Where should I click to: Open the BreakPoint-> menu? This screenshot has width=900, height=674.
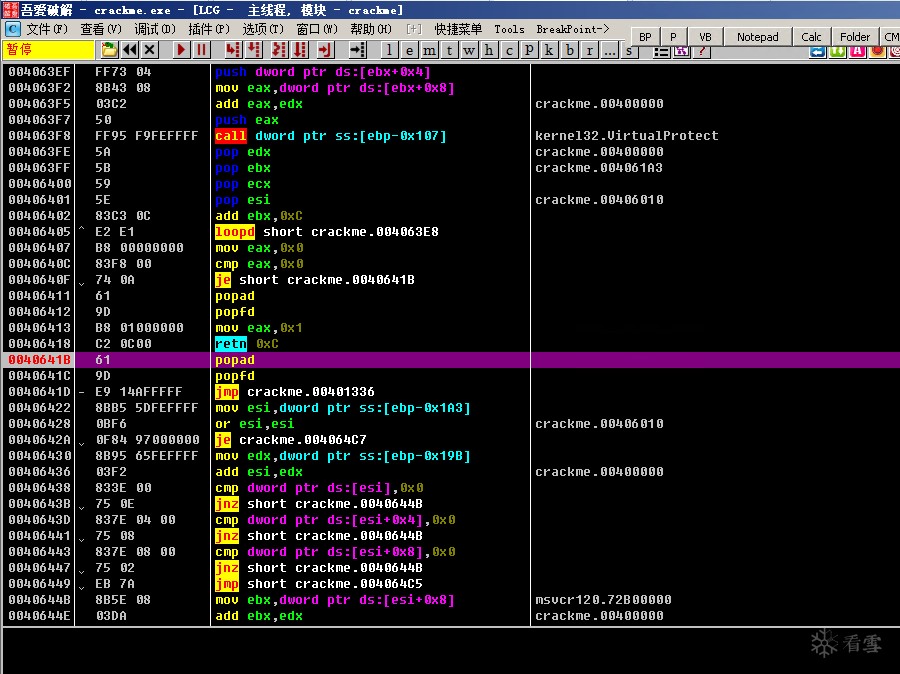pos(573,29)
